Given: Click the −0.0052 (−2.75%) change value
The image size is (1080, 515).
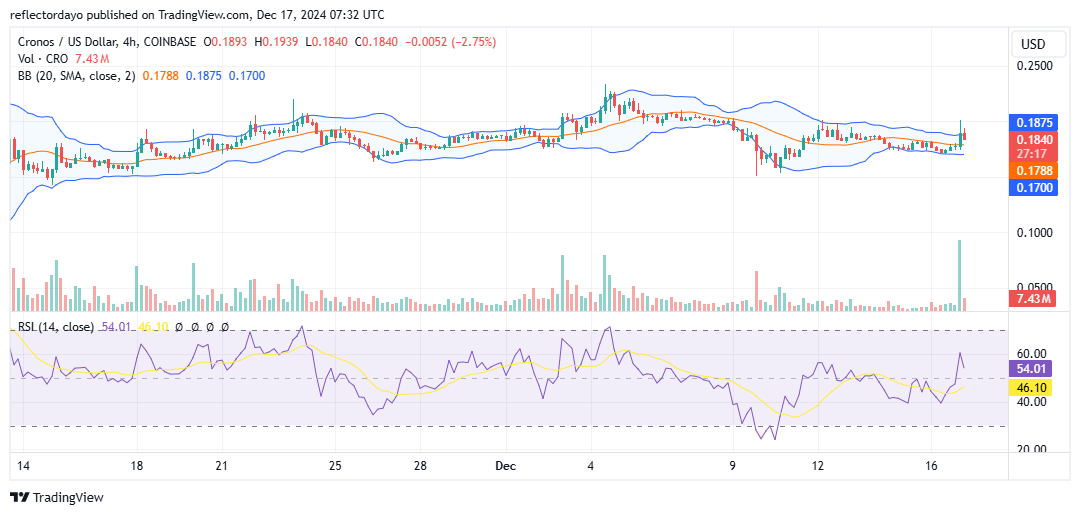Looking at the screenshot, I should point(449,42).
